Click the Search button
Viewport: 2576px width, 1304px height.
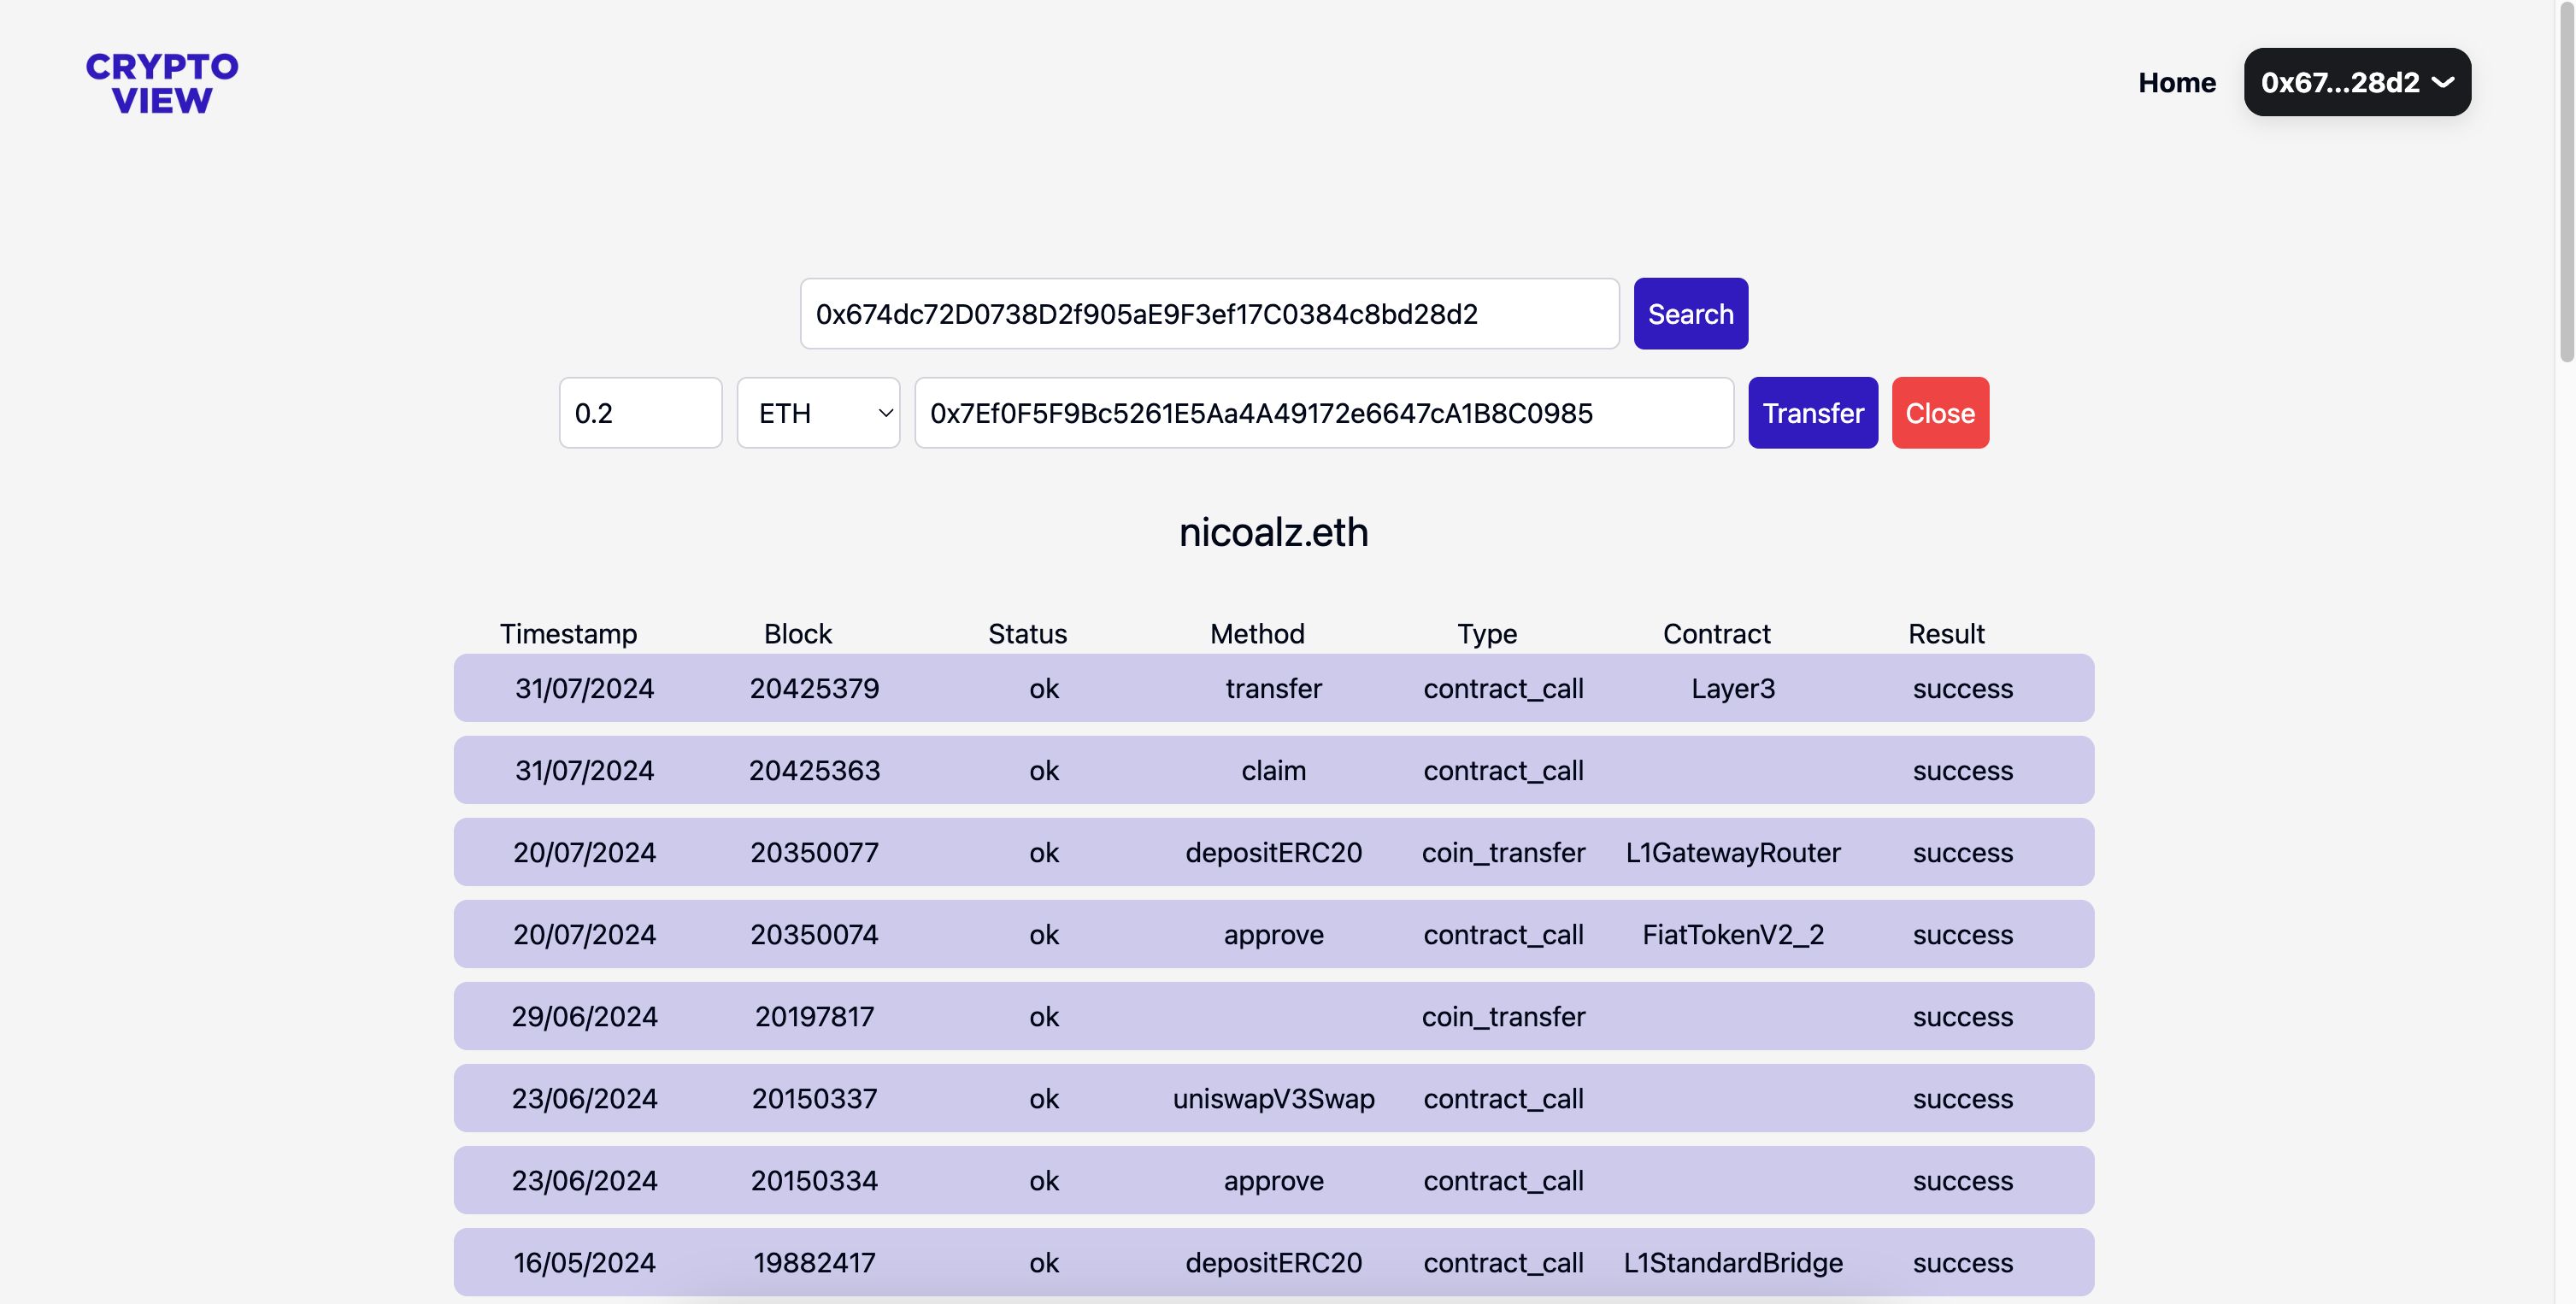[1690, 314]
